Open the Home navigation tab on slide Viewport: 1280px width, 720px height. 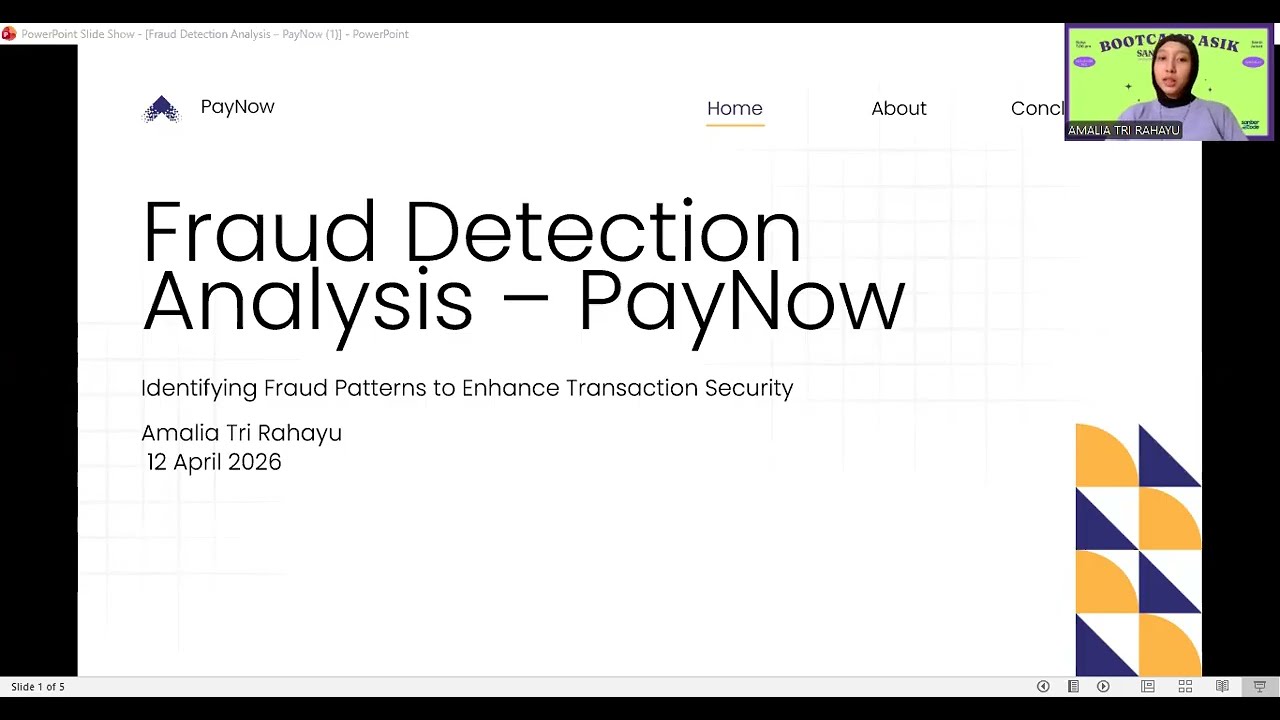tap(735, 108)
